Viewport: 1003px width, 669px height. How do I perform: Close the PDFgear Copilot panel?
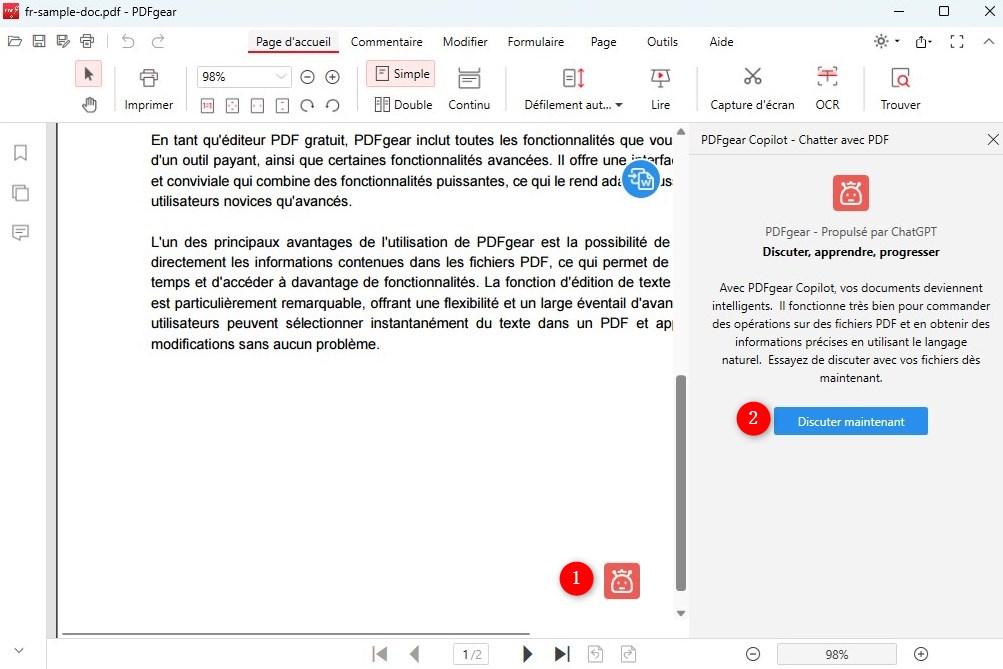pos(993,139)
